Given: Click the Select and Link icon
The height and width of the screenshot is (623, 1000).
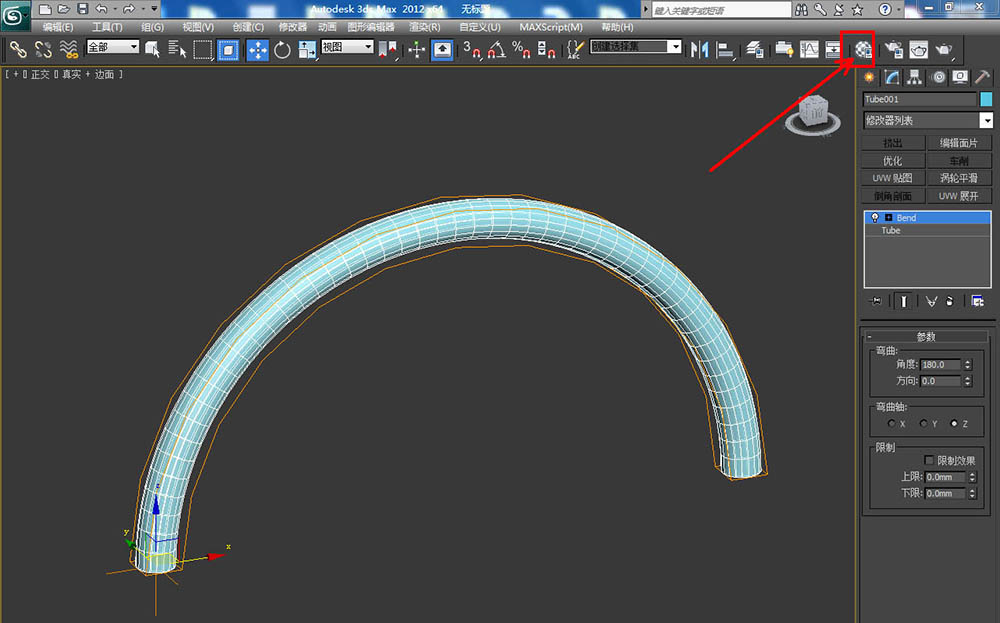Looking at the screenshot, I should [x=18, y=49].
